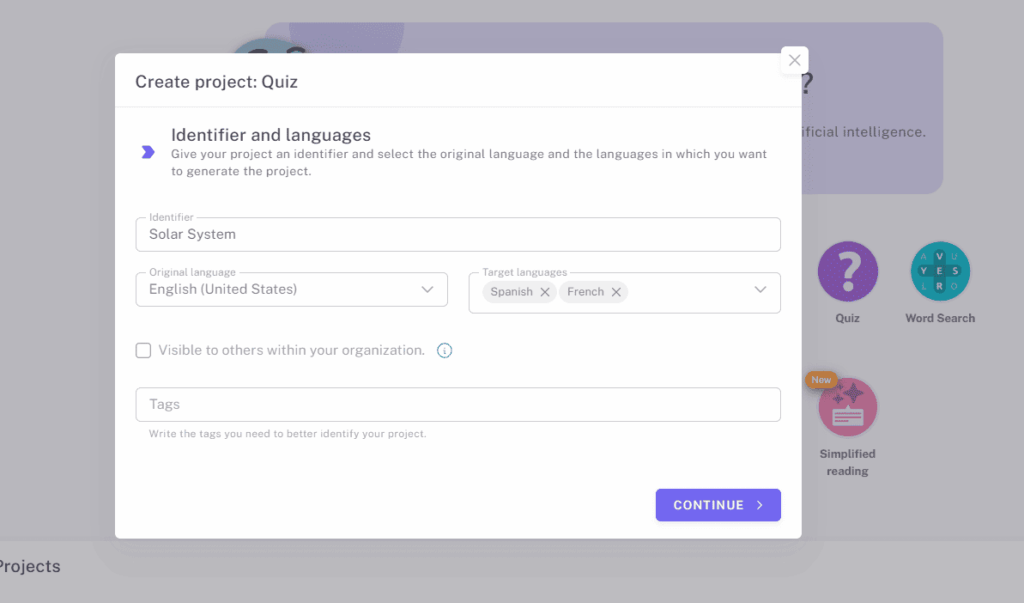
Task: Click the visibility info icon
Action: coord(445,351)
